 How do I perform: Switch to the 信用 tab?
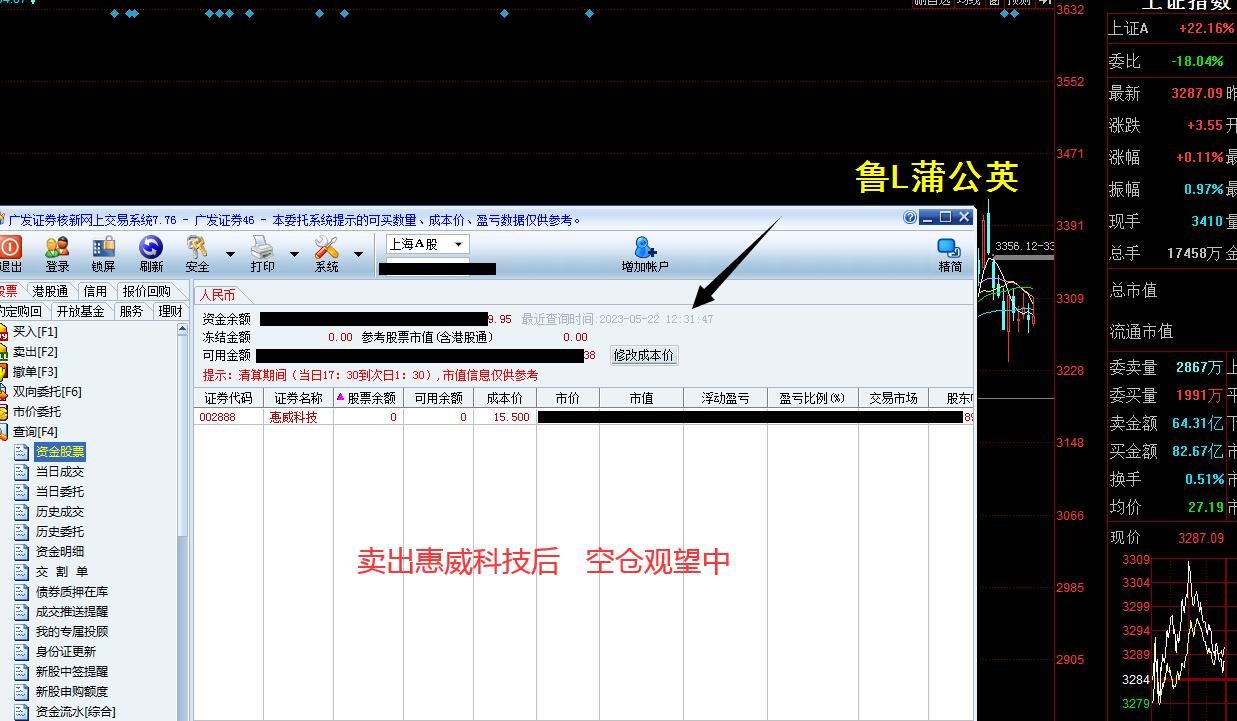tap(95, 291)
